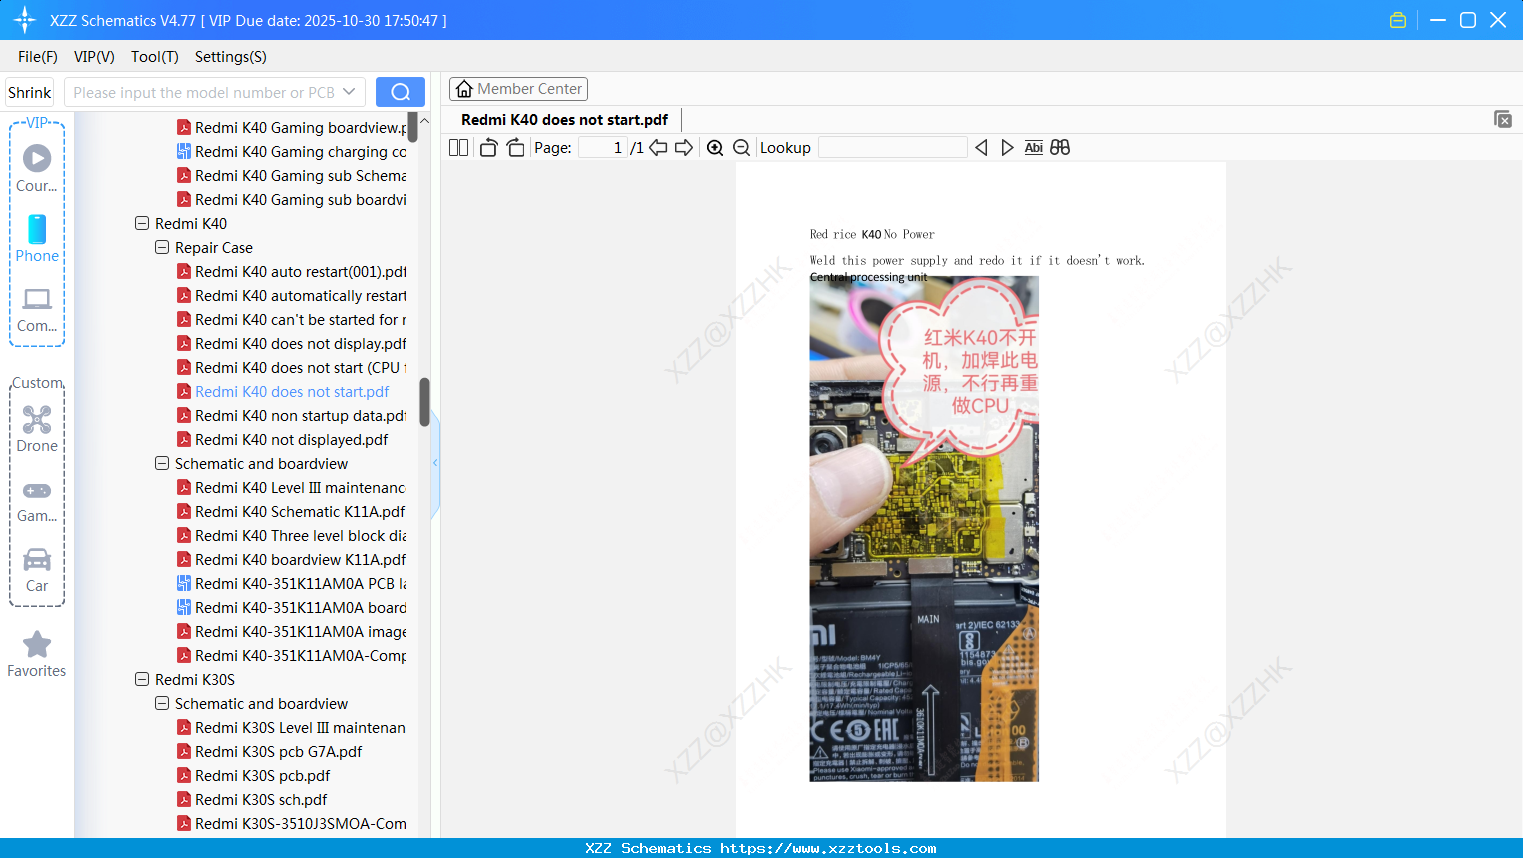
Task: Go to the previous page arrow
Action: click(x=658, y=148)
